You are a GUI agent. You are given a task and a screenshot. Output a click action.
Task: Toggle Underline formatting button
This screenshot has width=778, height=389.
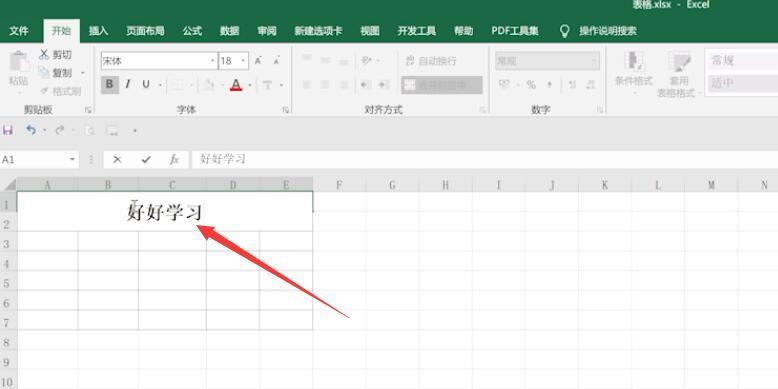pyautogui.click(x=146, y=84)
